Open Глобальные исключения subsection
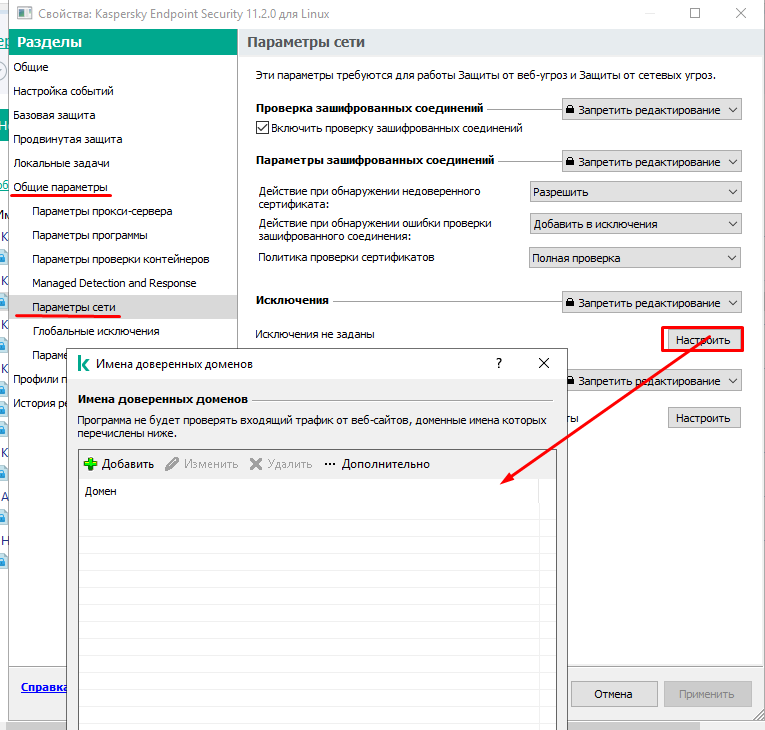 point(96,331)
